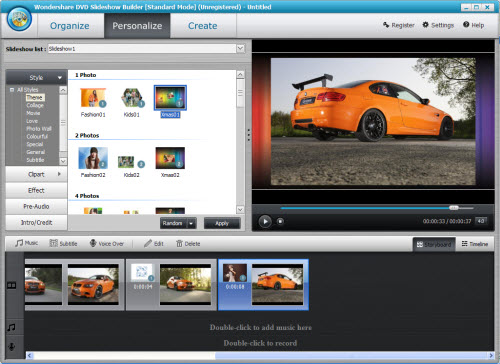
Task: Click the Random style button
Action: pos(174,223)
